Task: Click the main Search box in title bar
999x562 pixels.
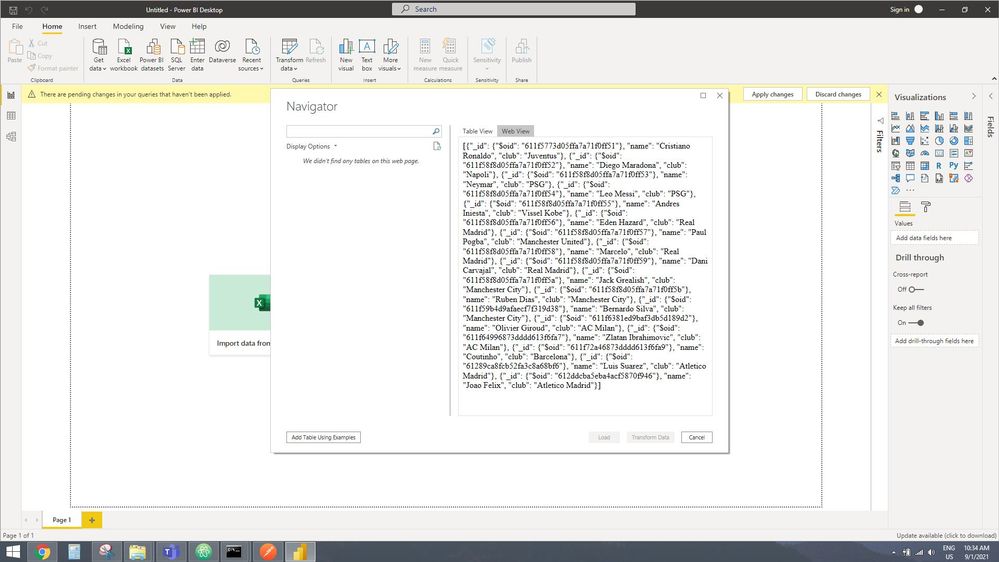Action: pyautogui.click(x=514, y=9)
